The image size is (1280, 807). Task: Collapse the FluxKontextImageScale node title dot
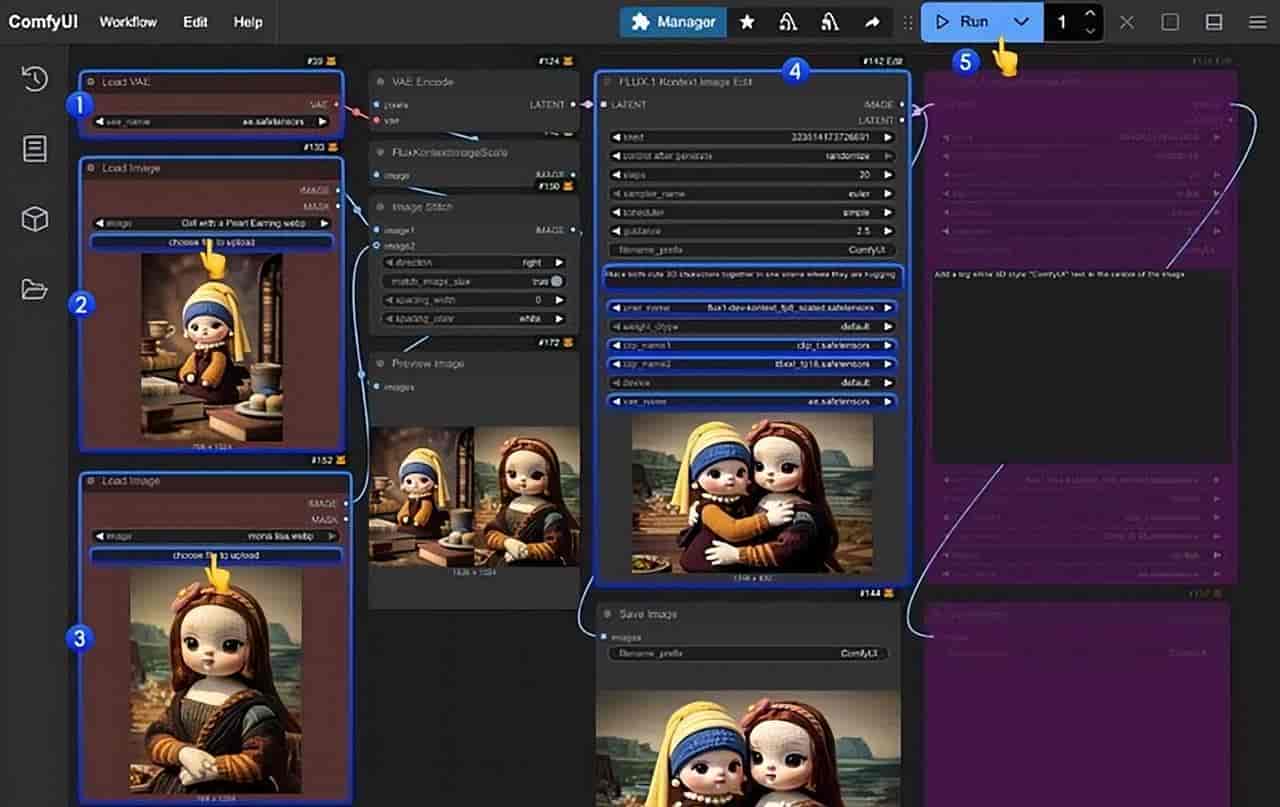[381, 153]
